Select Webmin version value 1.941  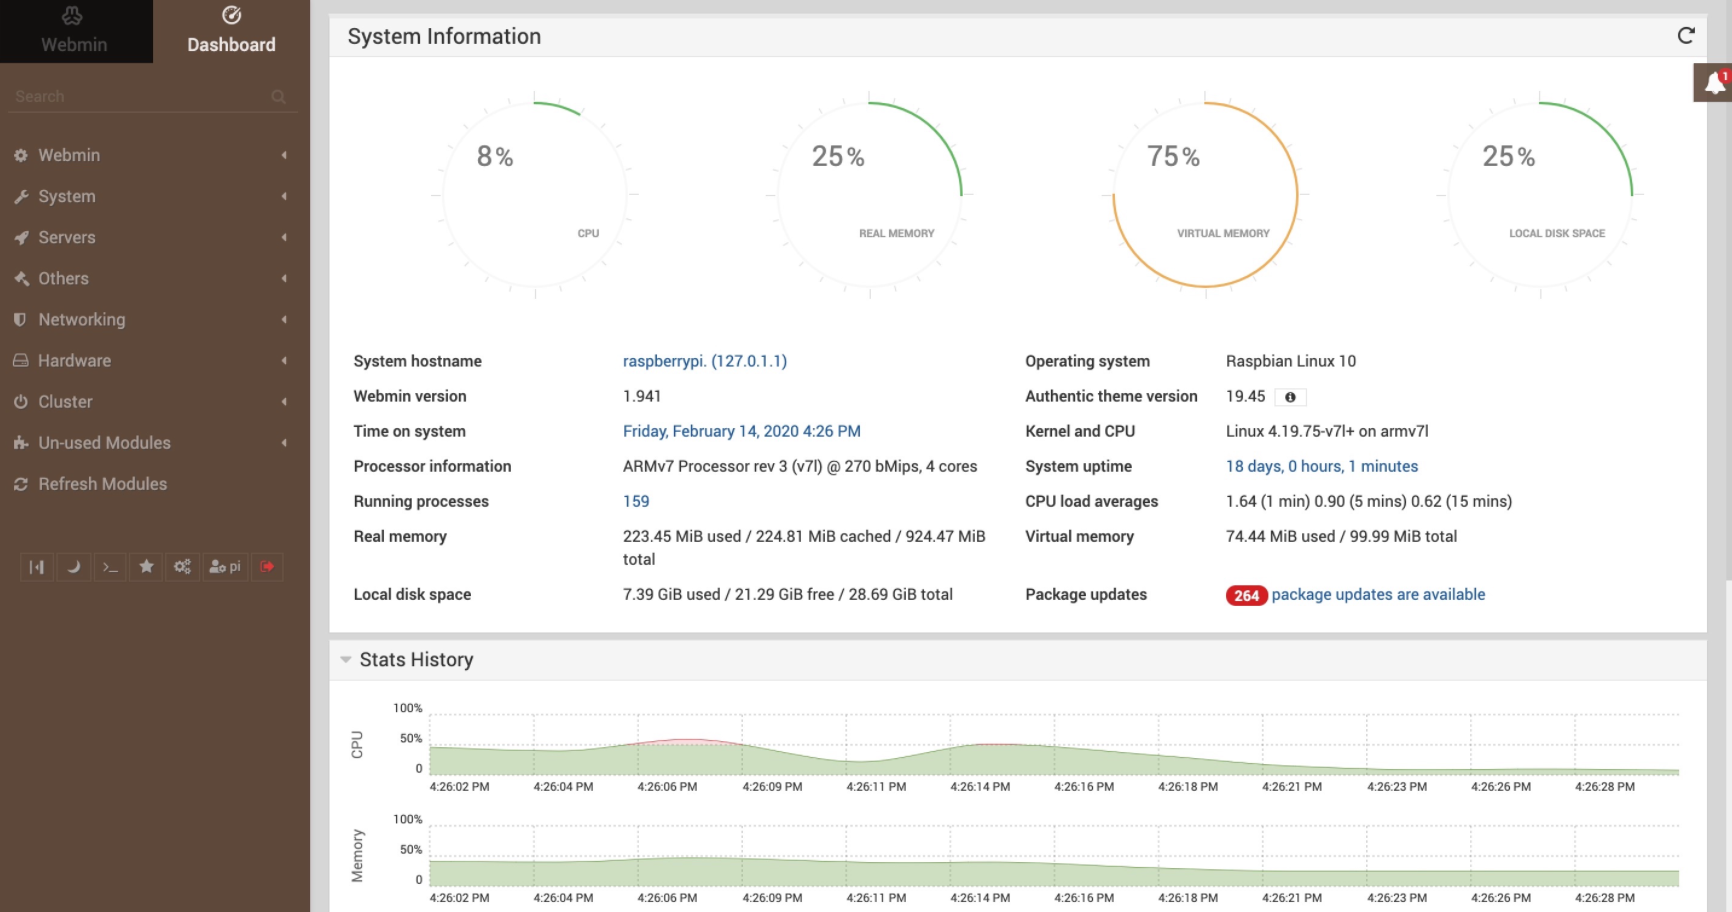(x=642, y=396)
